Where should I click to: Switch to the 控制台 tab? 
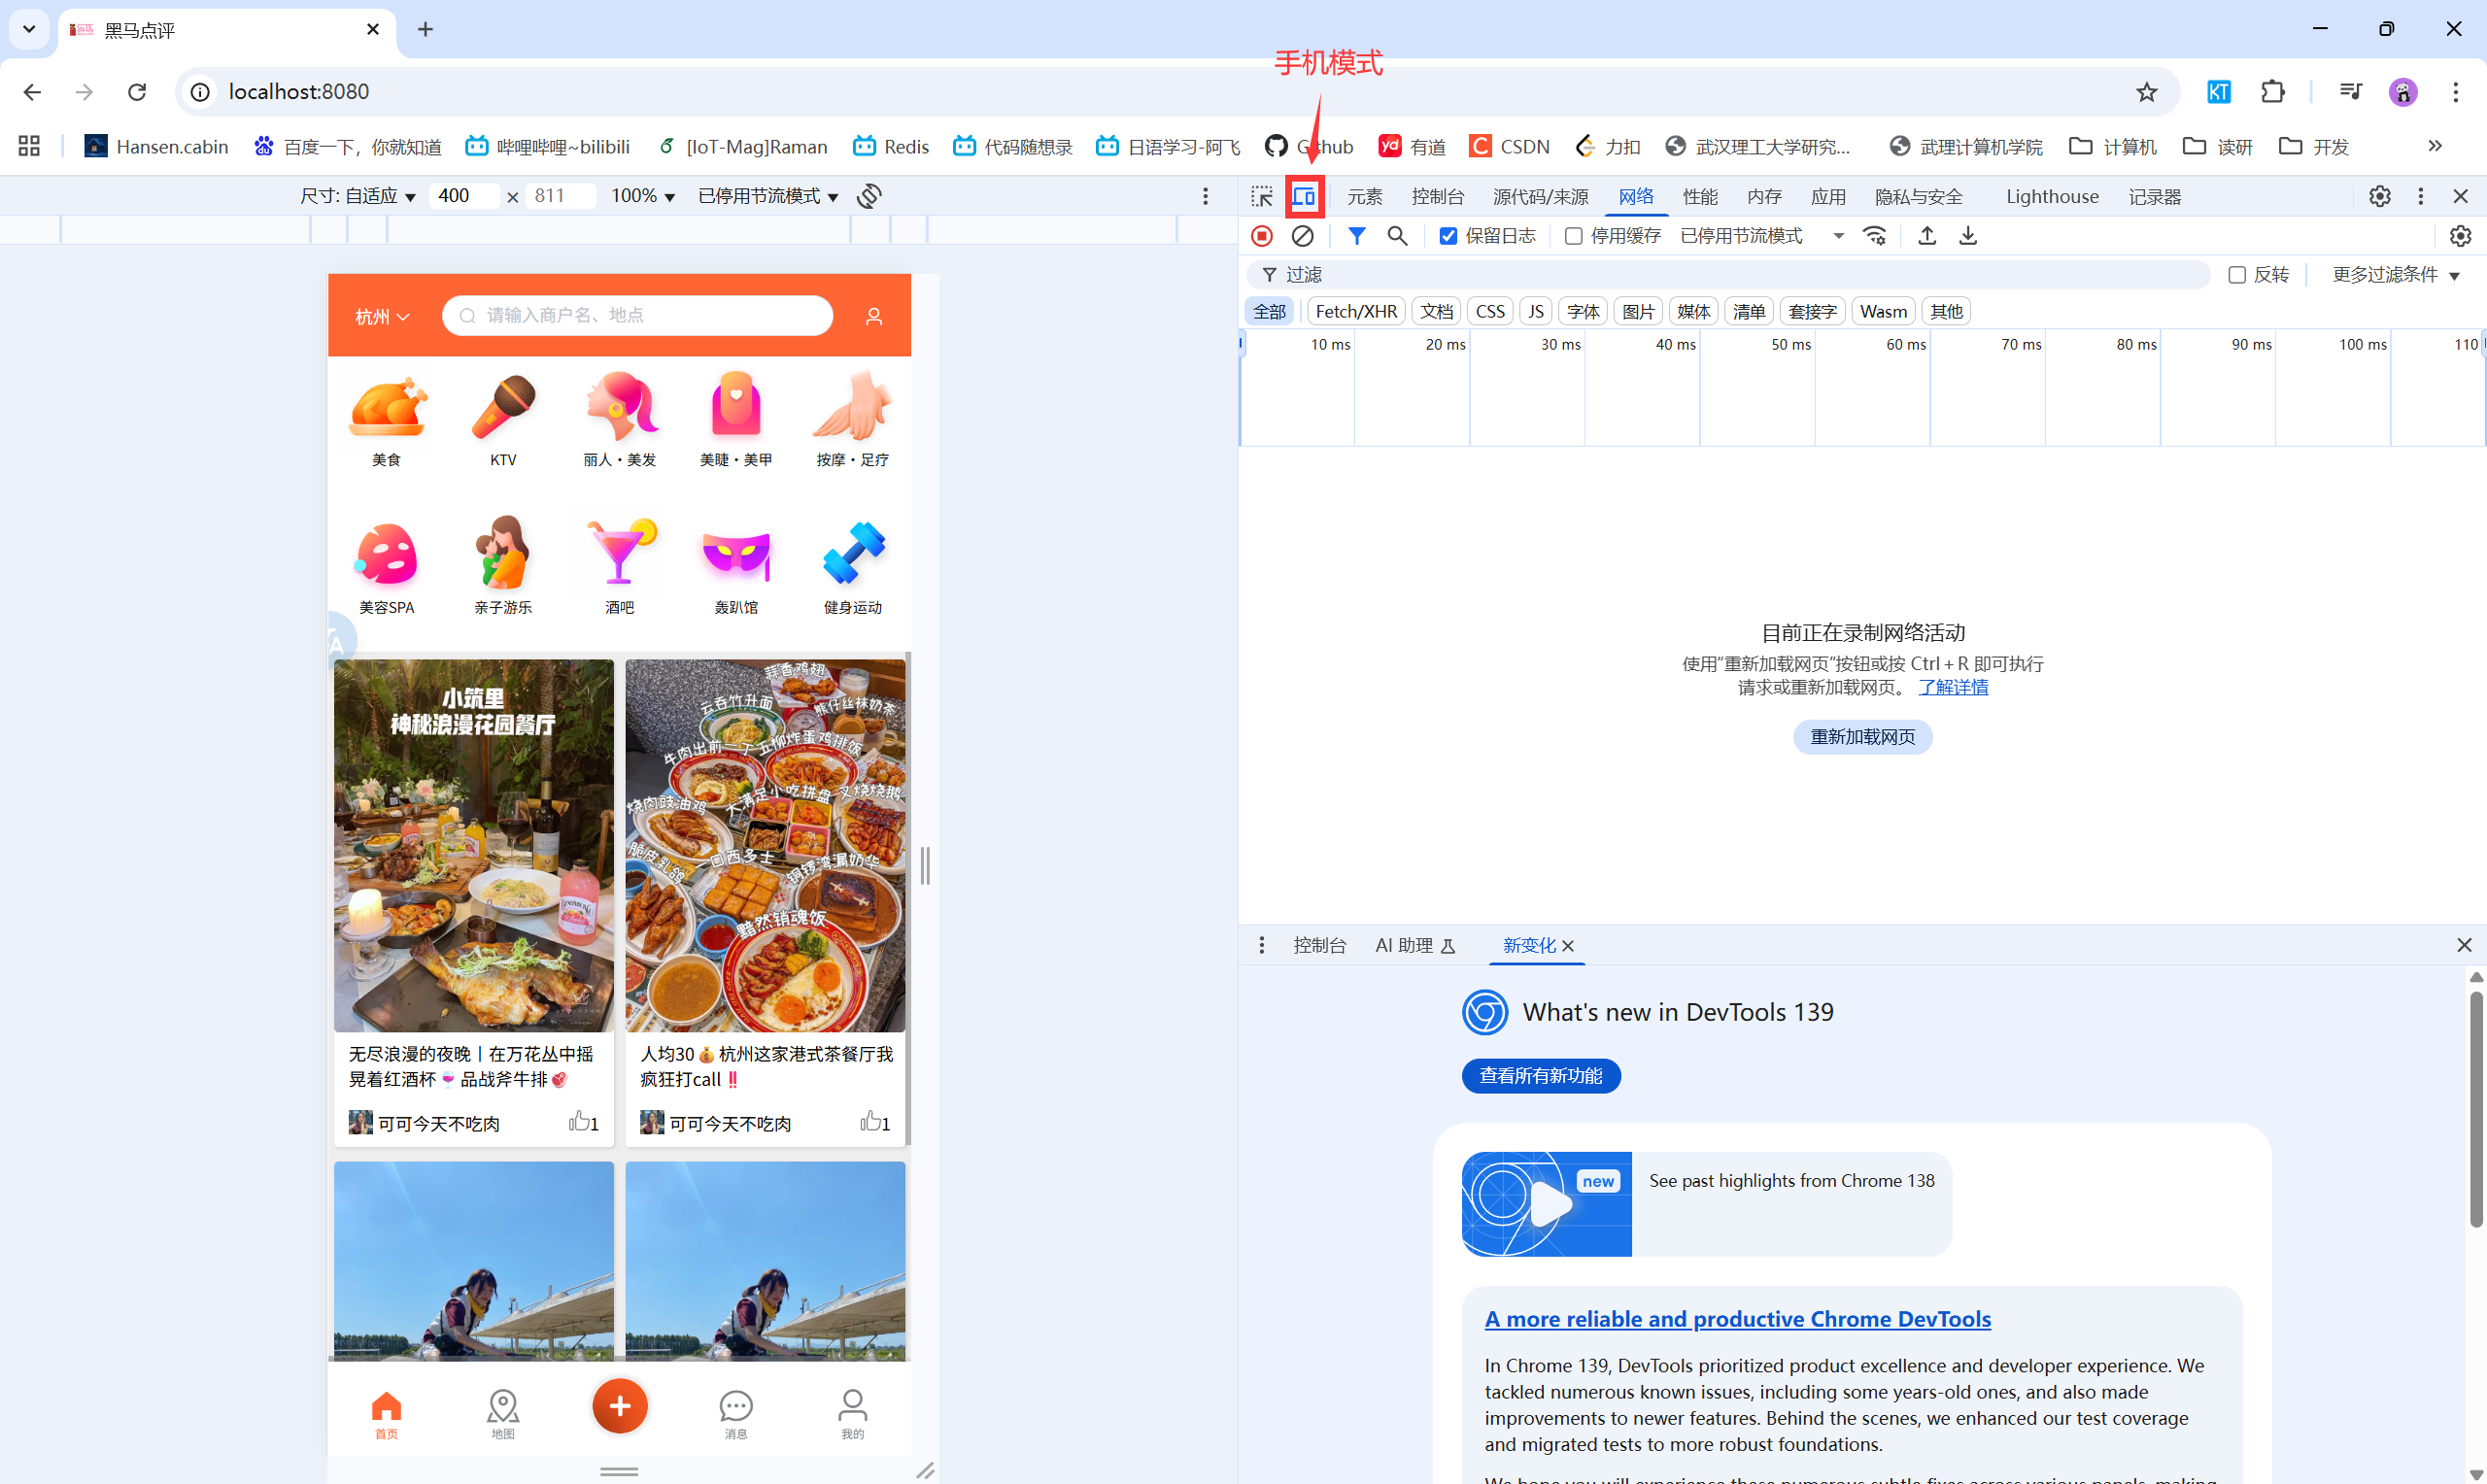pos(1437,196)
